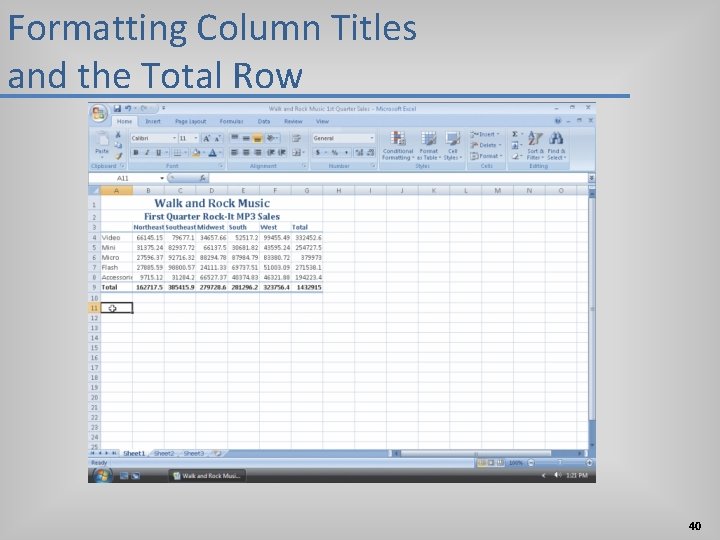Click the Copy icon below scissors
This screenshot has width=720, height=540.
118,145
